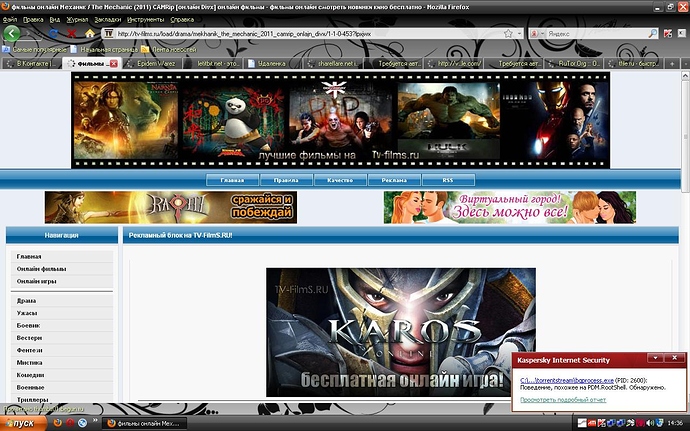This screenshot has width=690, height=431.
Task: Open the address bar history dropdown arrow
Action: pos(519,33)
